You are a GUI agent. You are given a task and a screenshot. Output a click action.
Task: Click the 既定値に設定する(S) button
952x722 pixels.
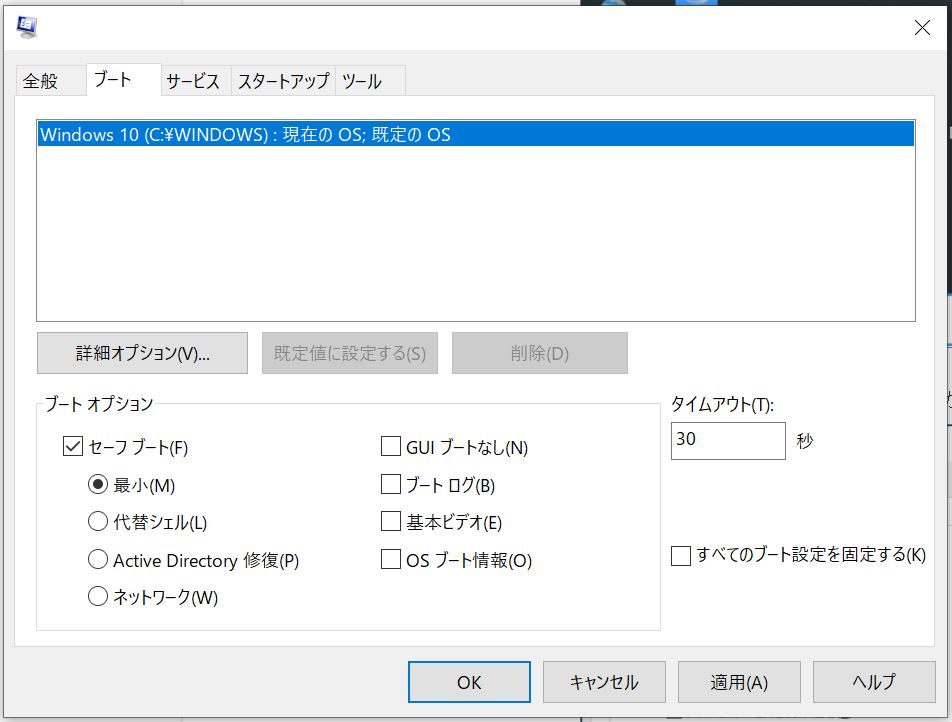pos(350,353)
